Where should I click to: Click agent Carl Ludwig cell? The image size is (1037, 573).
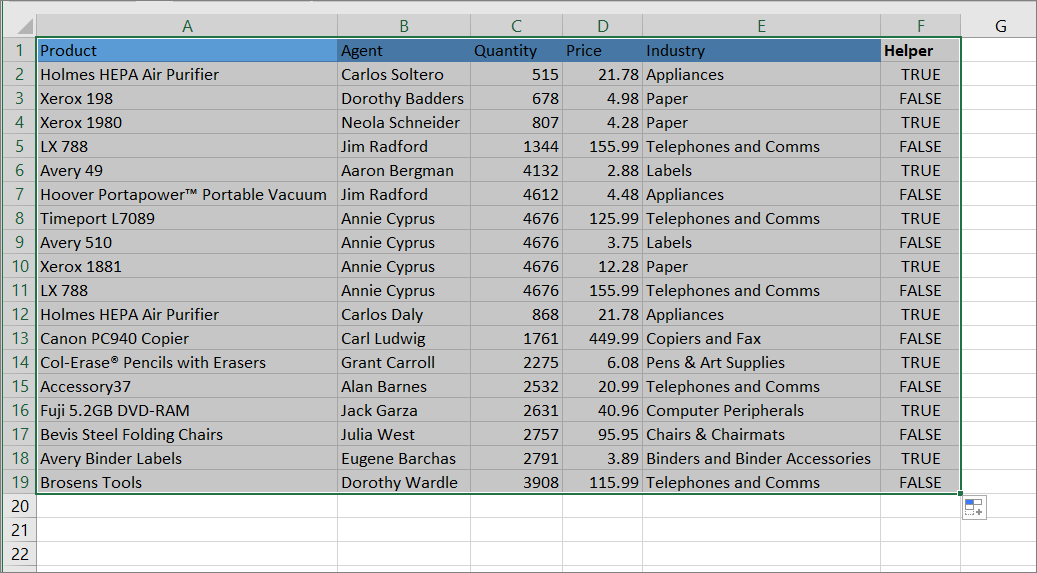[404, 338]
